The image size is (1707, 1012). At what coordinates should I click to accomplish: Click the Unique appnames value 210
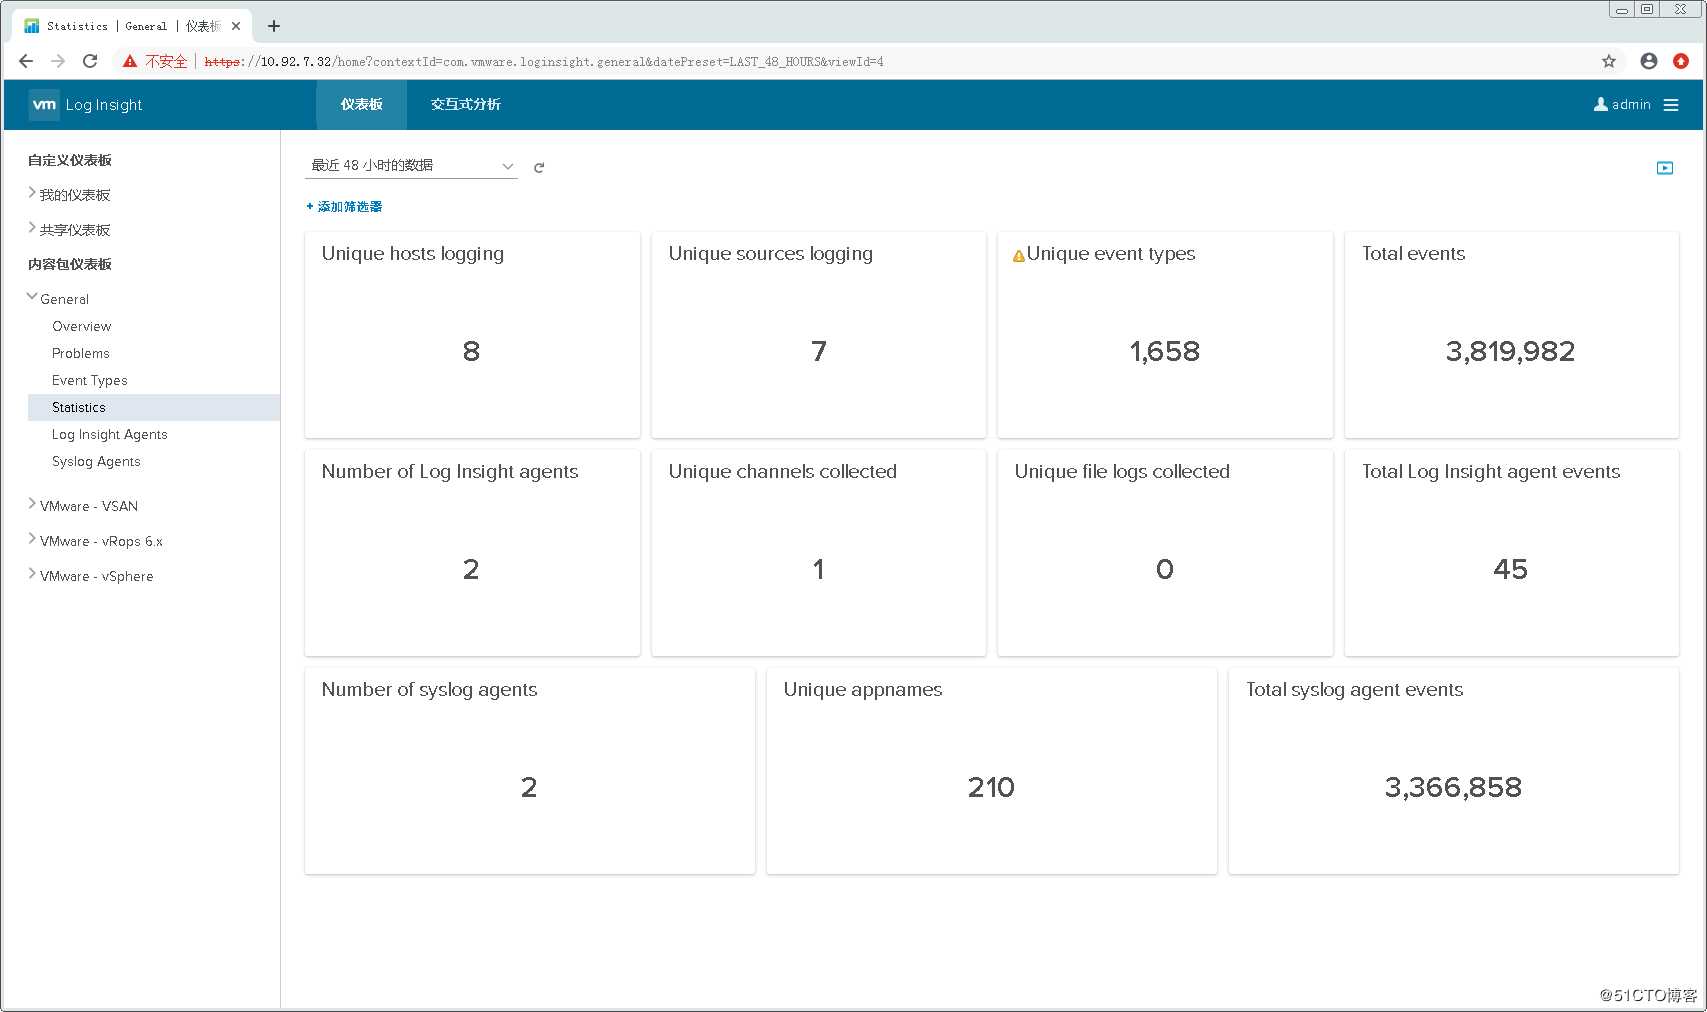991,787
